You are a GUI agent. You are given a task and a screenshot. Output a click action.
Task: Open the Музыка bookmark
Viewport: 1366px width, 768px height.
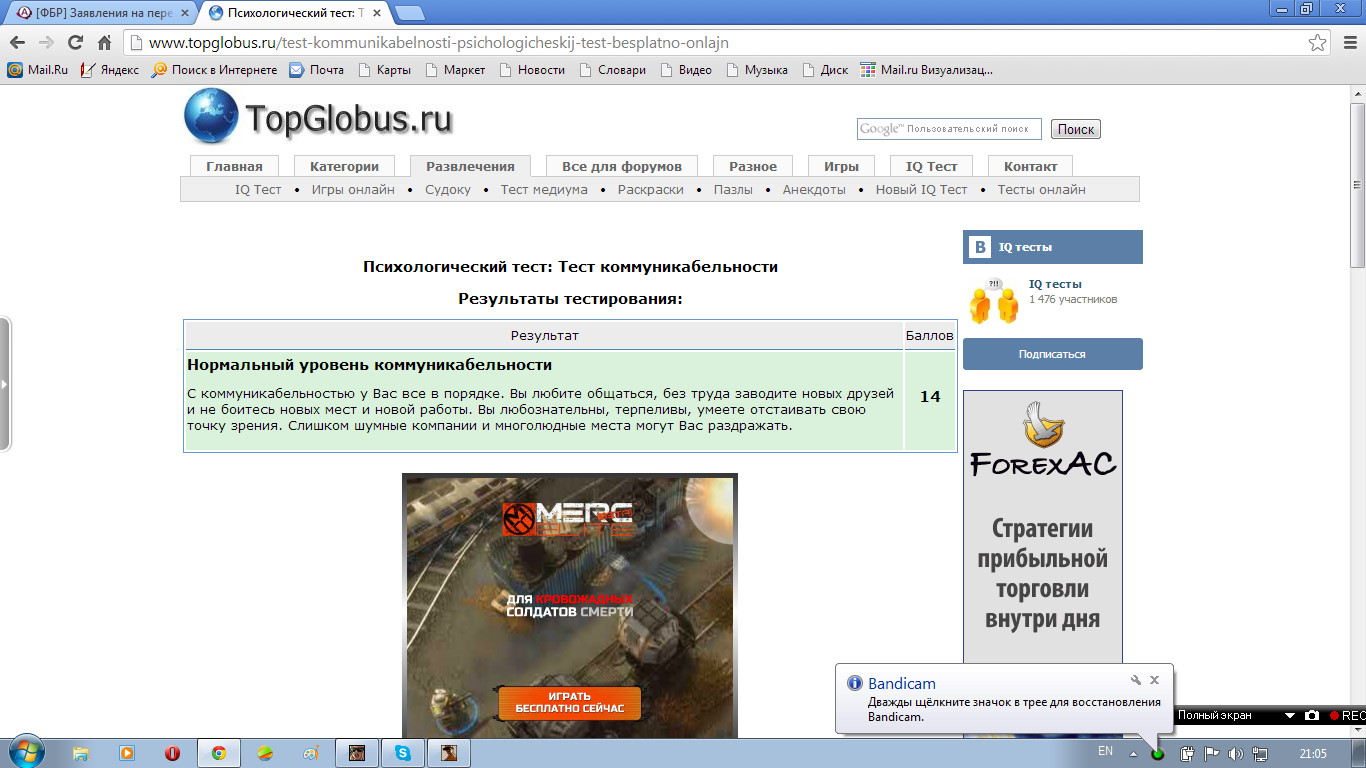click(757, 70)
